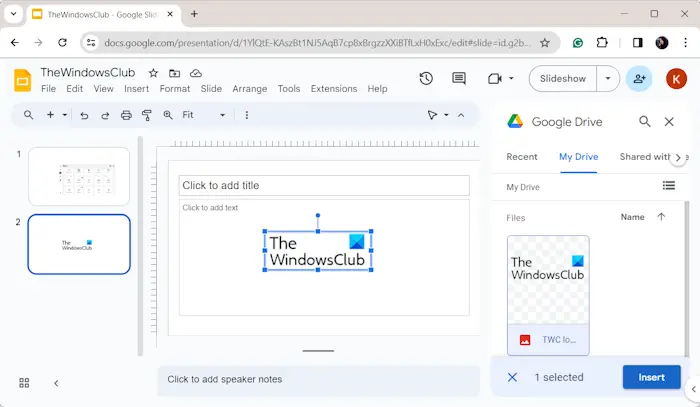Open the pointer mode dropdown arrow
The image size is (700, 407).
(446, 115)
